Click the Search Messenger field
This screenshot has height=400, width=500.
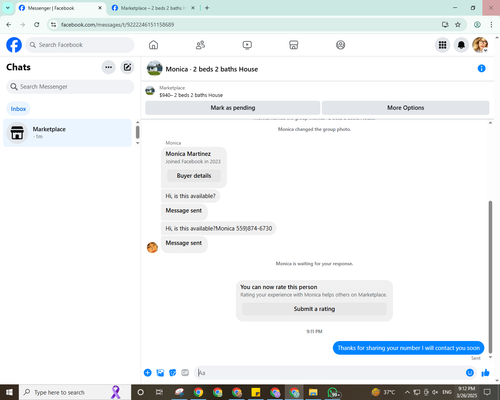[x=70, y=87]
